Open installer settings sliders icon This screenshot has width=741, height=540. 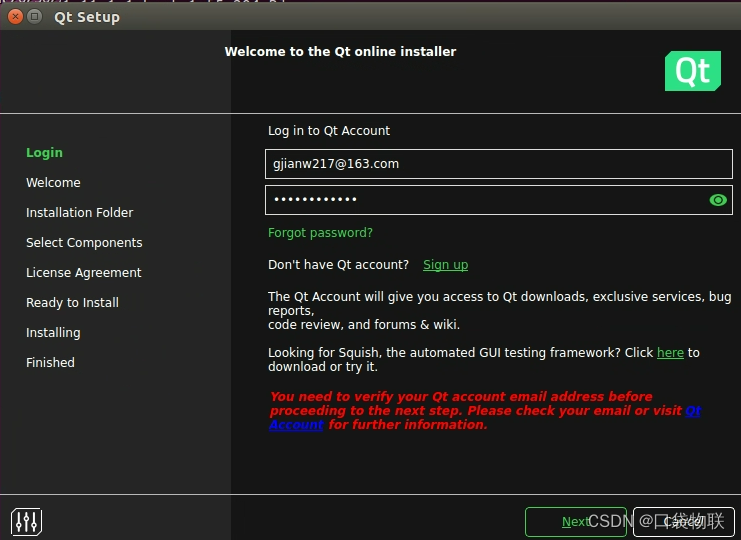click(x=26, y=522)
